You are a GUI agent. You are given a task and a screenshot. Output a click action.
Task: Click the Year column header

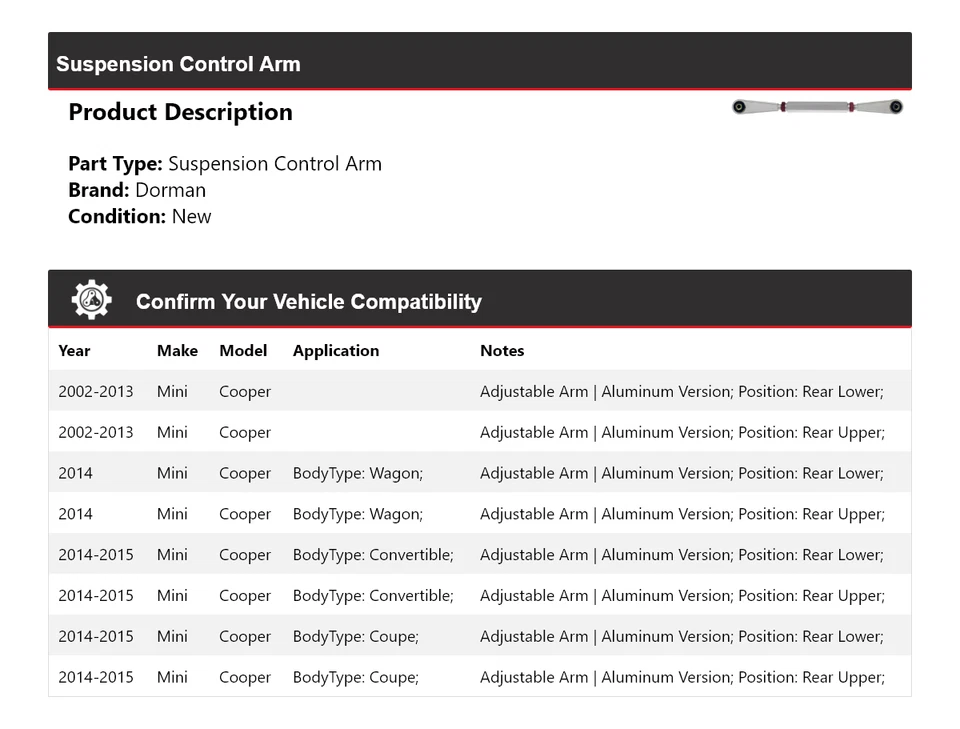[74, 351]
